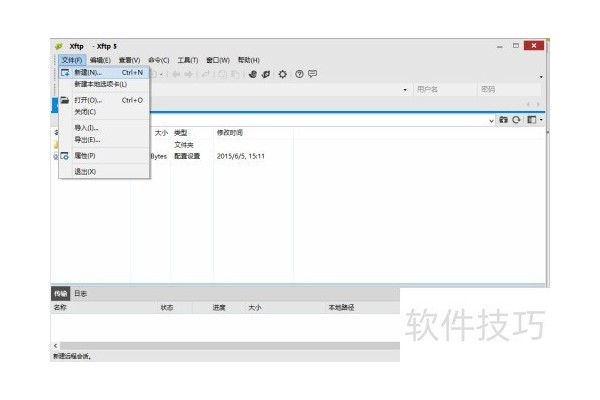Choose 新建本地选项卡(L) in the File menu
The width and height of the screenshot is (600, 400).
[100, 84]
